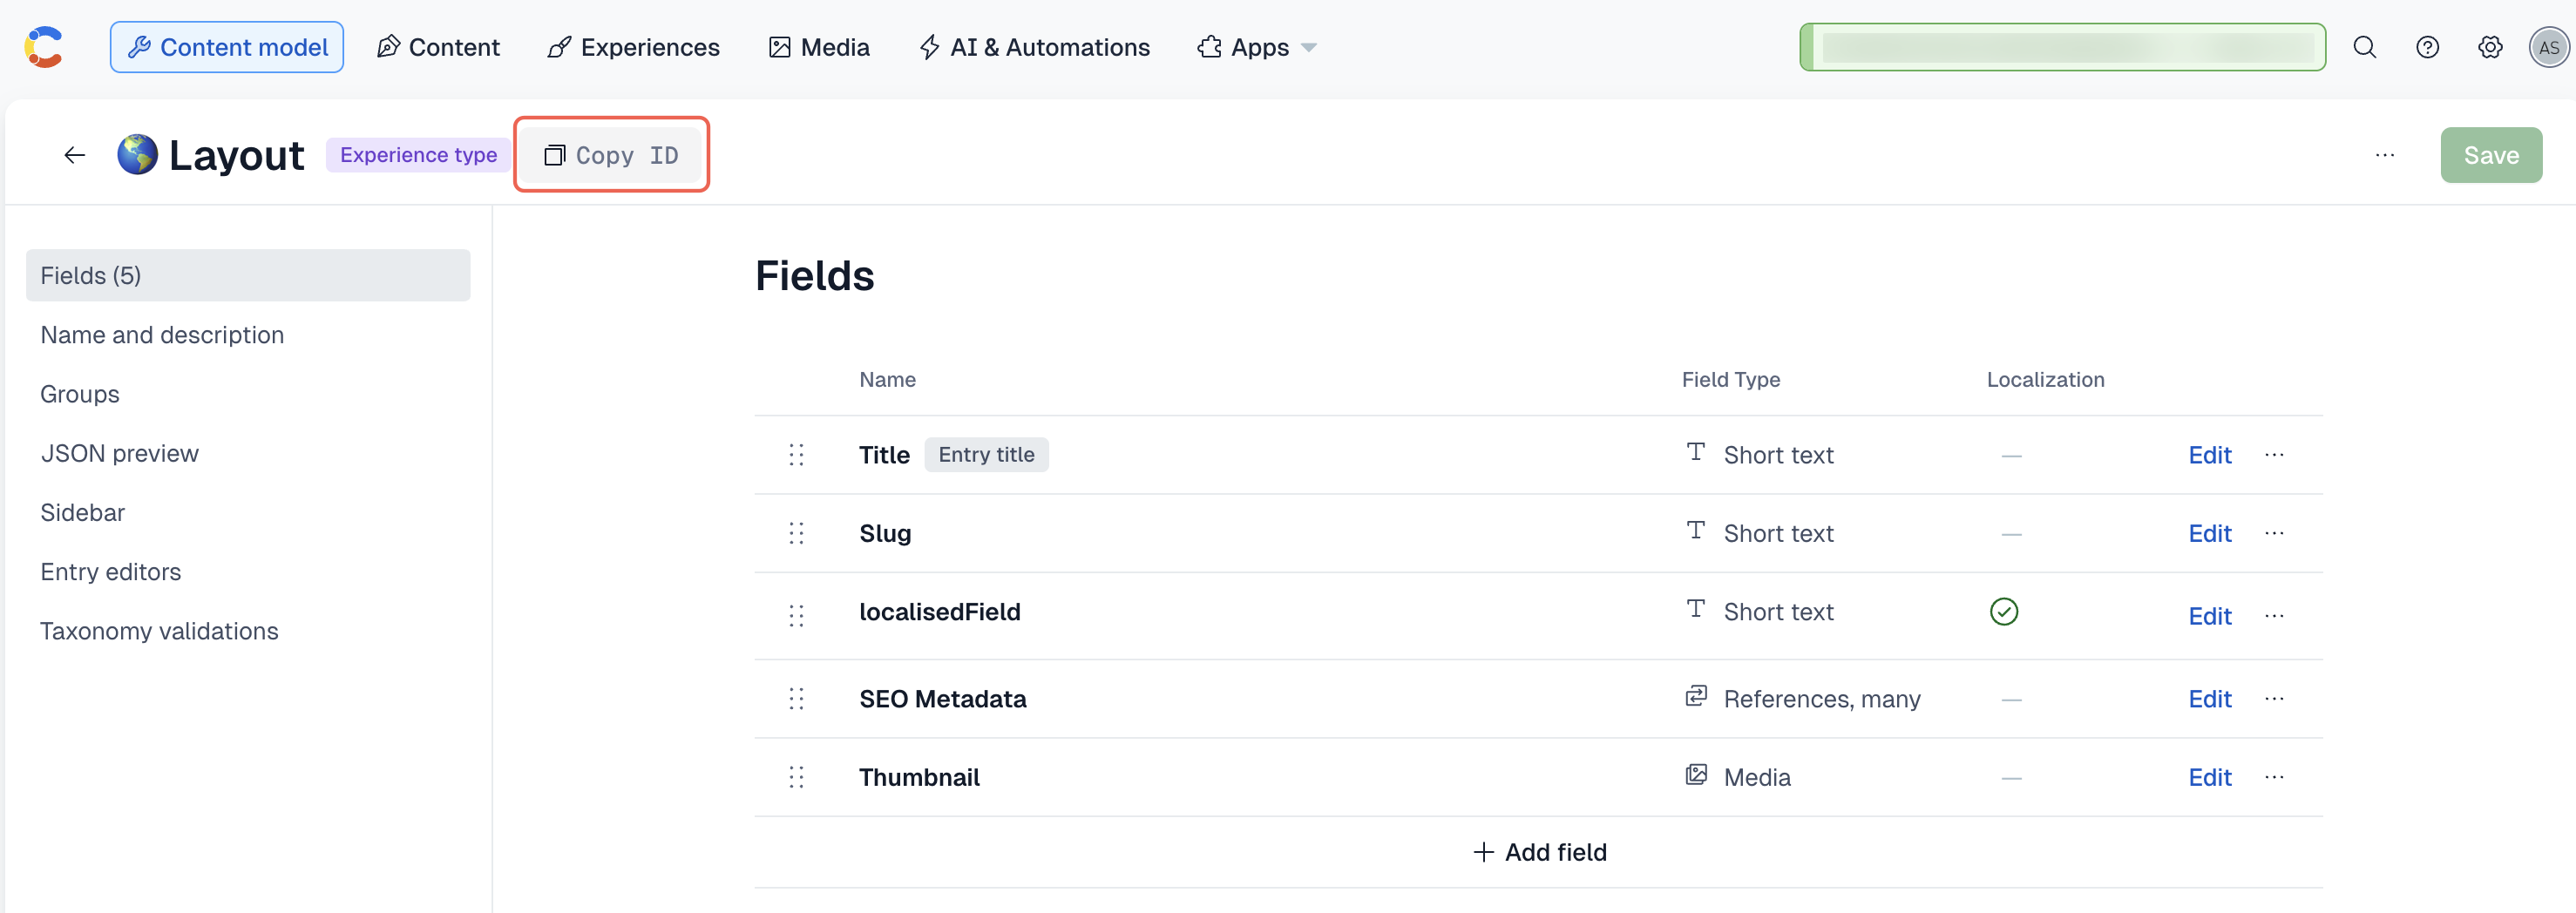Click the drag handle icon for the Title field
This screenshot has height=913, width=2576.
pos(796,454)
